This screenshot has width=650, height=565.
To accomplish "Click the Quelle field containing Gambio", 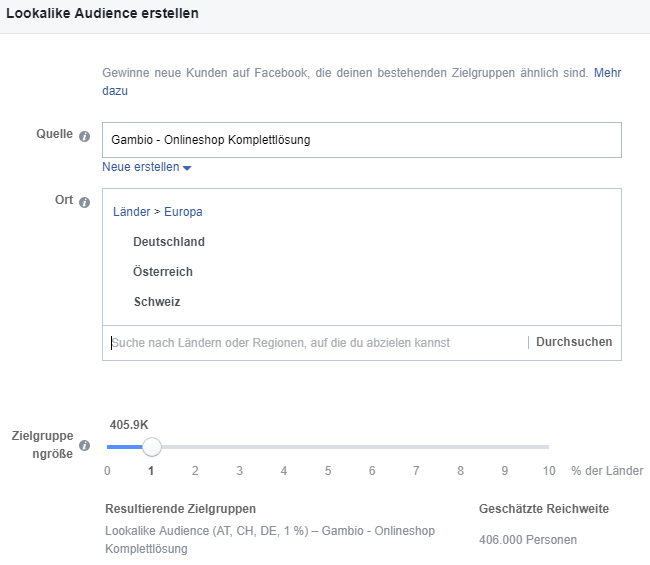I will coord(361,140).
